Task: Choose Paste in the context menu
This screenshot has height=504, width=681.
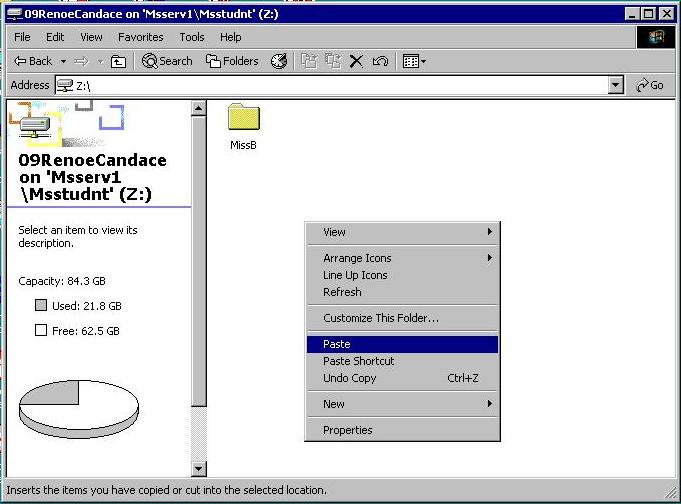Action: (x=403, y=344)
